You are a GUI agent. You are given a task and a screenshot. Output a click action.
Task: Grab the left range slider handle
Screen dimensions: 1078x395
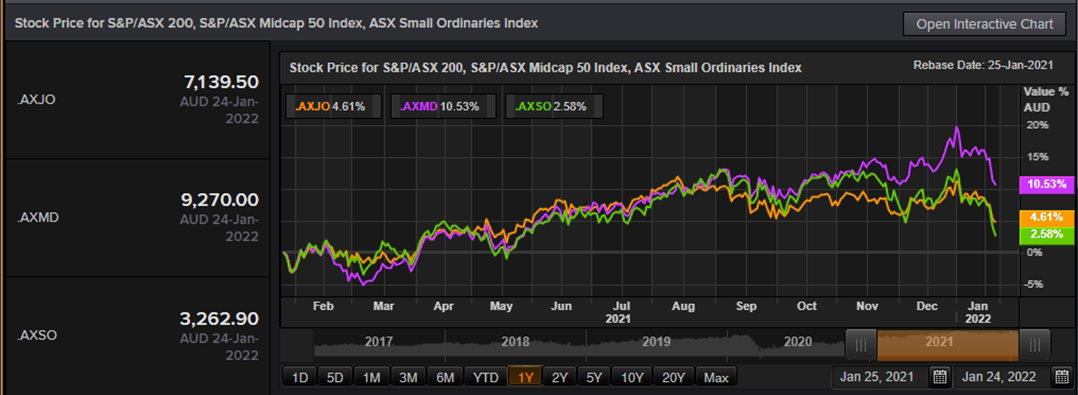click(x=860, y=345)
